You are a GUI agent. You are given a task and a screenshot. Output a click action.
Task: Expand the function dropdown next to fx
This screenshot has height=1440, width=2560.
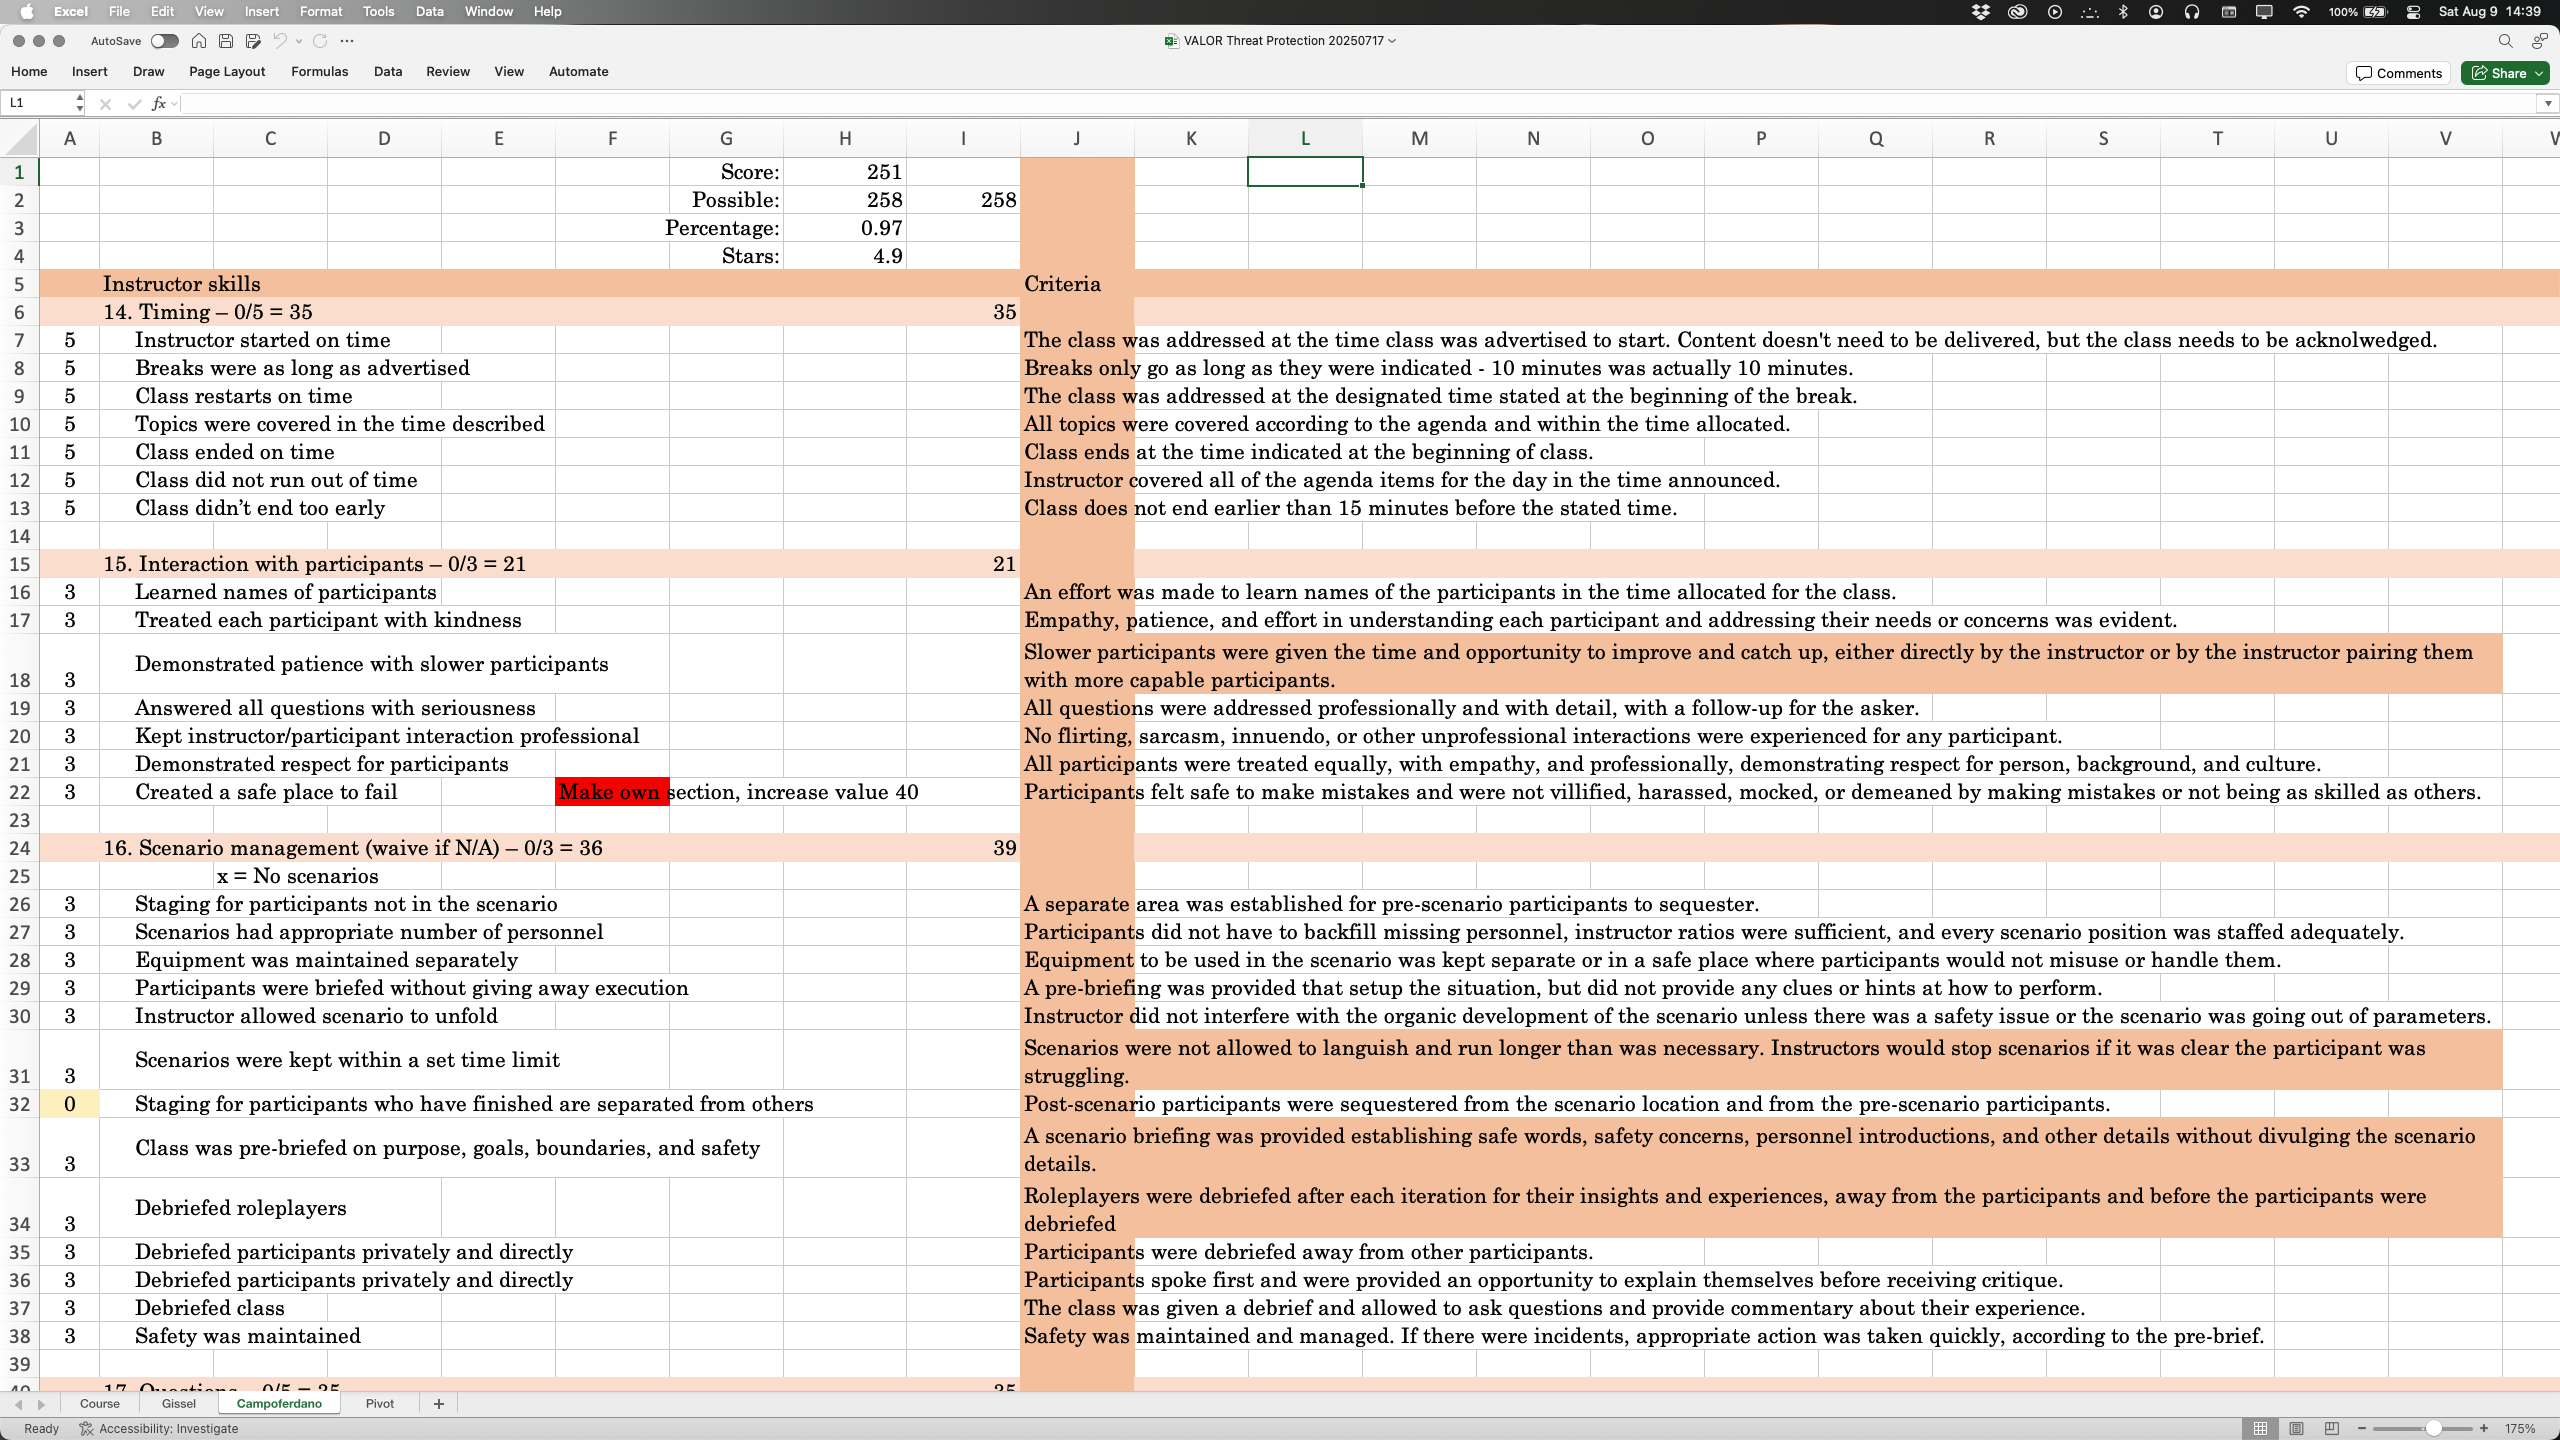click(x=174, y=103)
